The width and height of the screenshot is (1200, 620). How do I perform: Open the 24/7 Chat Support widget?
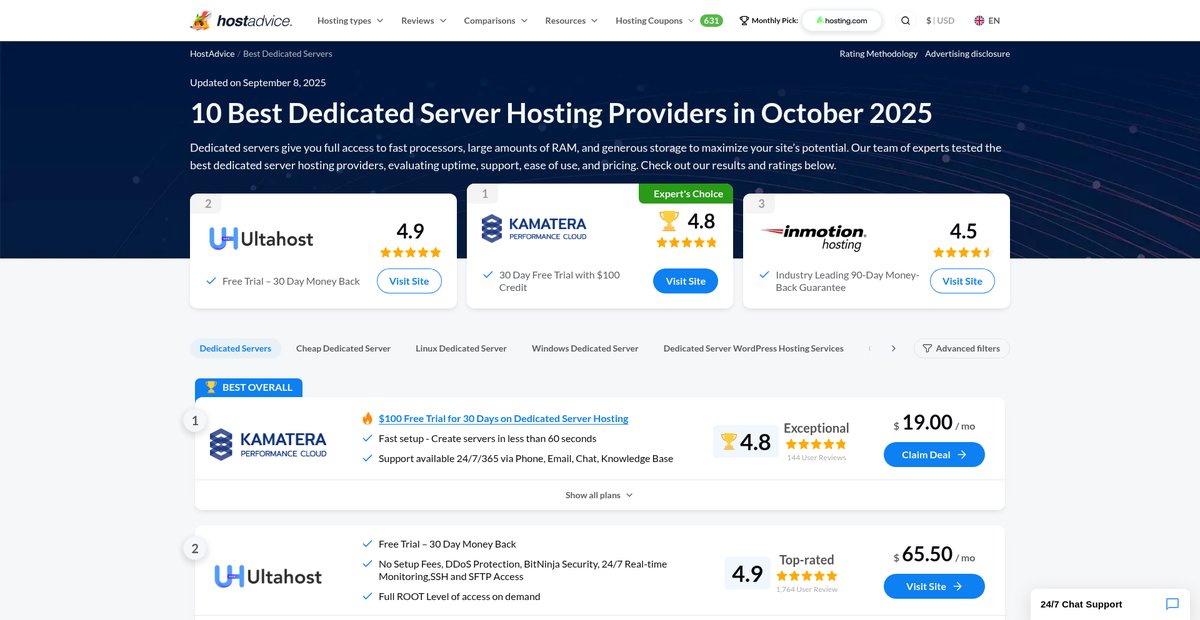click(x=1111, y=604)
